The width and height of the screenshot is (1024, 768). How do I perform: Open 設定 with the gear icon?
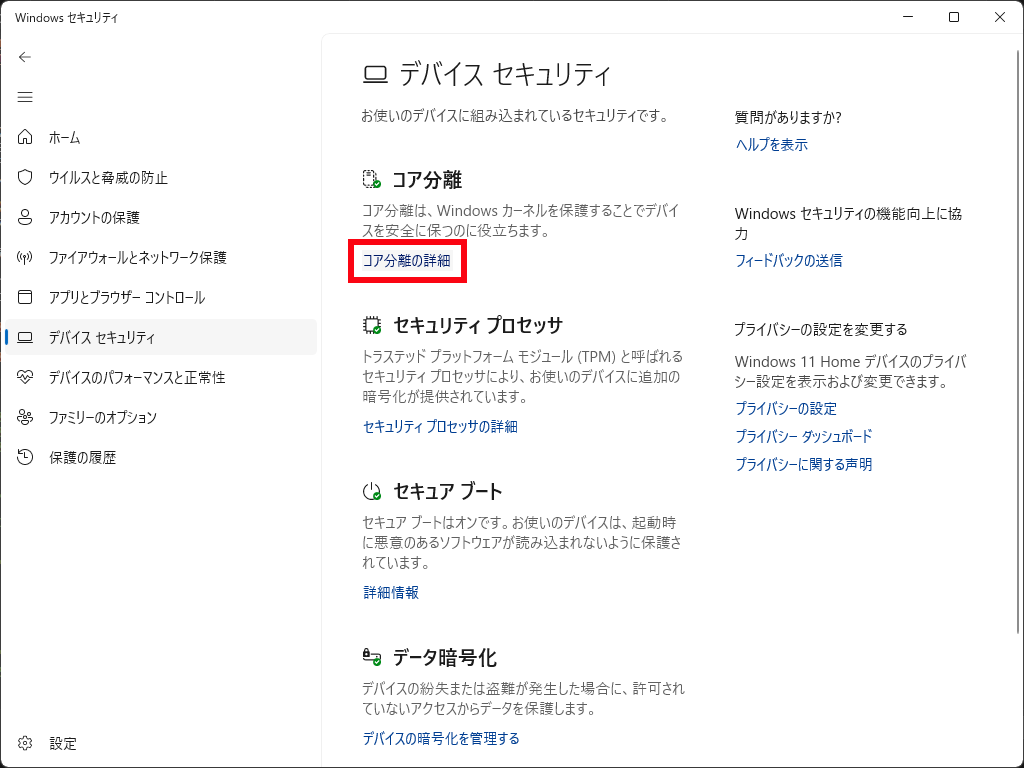(x=26, y=743)
